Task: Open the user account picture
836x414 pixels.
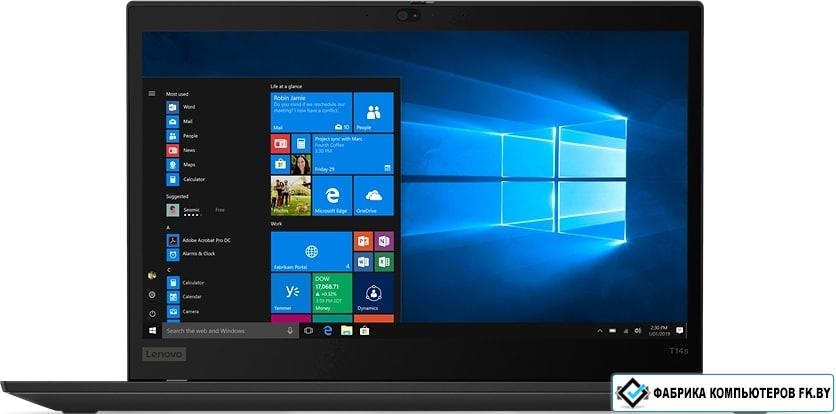Action: [152, 275]
